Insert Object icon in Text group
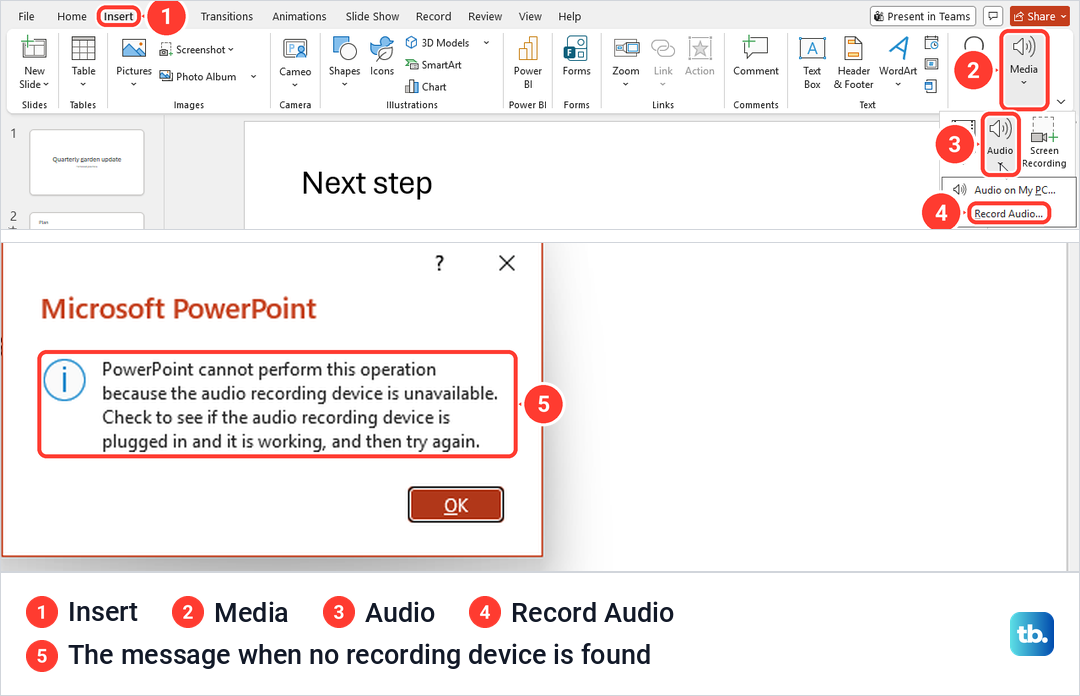 [931, 86]
